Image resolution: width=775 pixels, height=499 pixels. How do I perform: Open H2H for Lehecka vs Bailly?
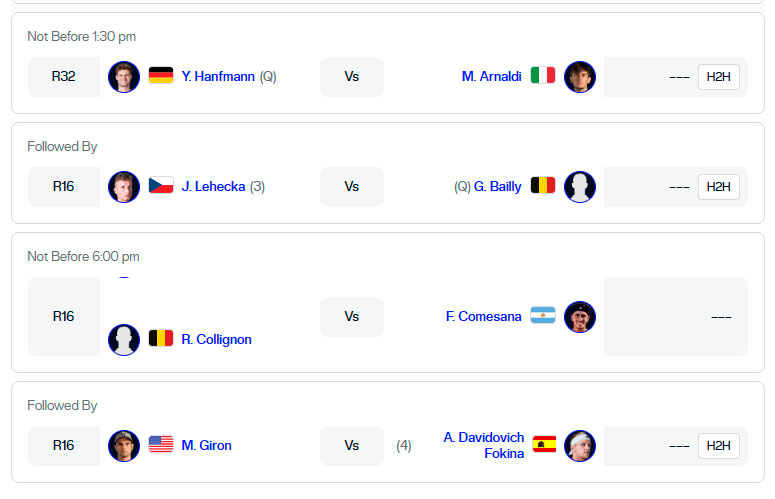[x=719, y=186]
